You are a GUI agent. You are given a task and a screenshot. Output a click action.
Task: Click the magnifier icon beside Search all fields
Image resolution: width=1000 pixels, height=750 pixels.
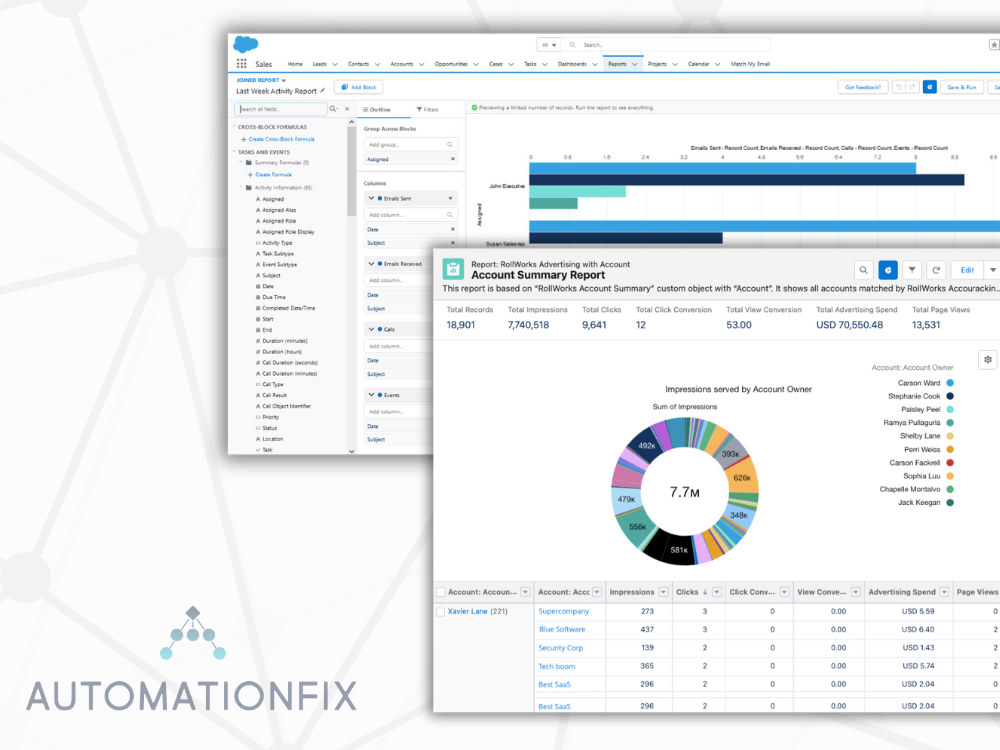[333, 109]
